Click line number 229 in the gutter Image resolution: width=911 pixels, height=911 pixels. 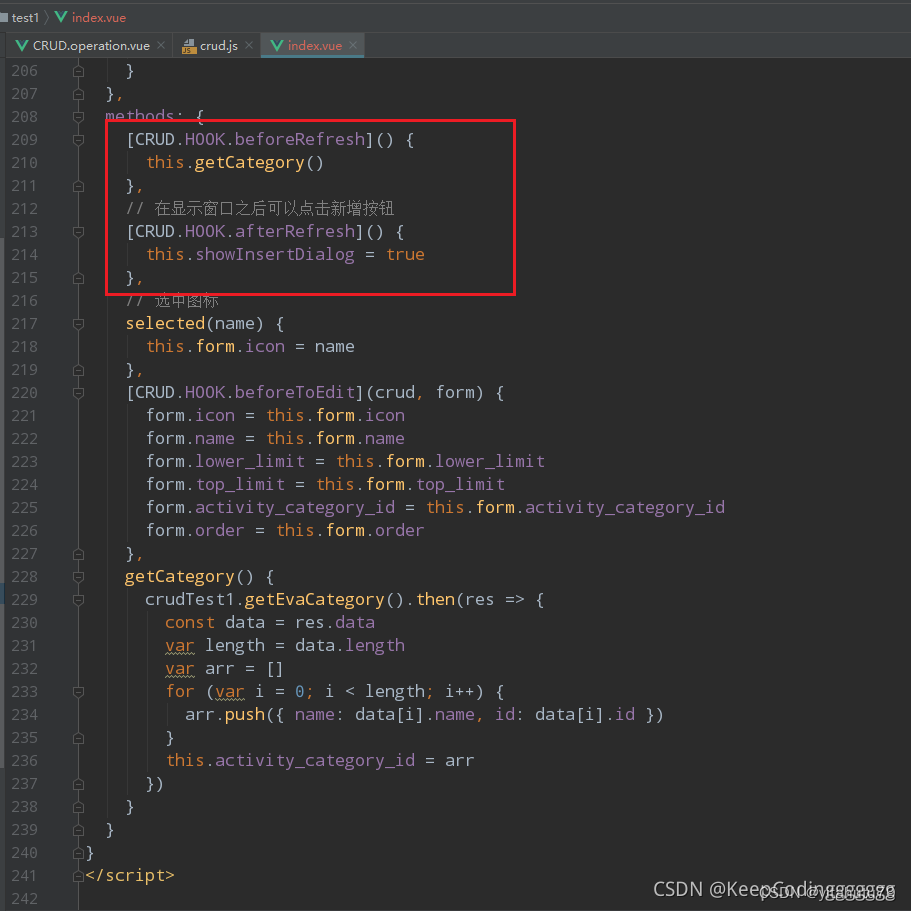click(x=24, y=600)
